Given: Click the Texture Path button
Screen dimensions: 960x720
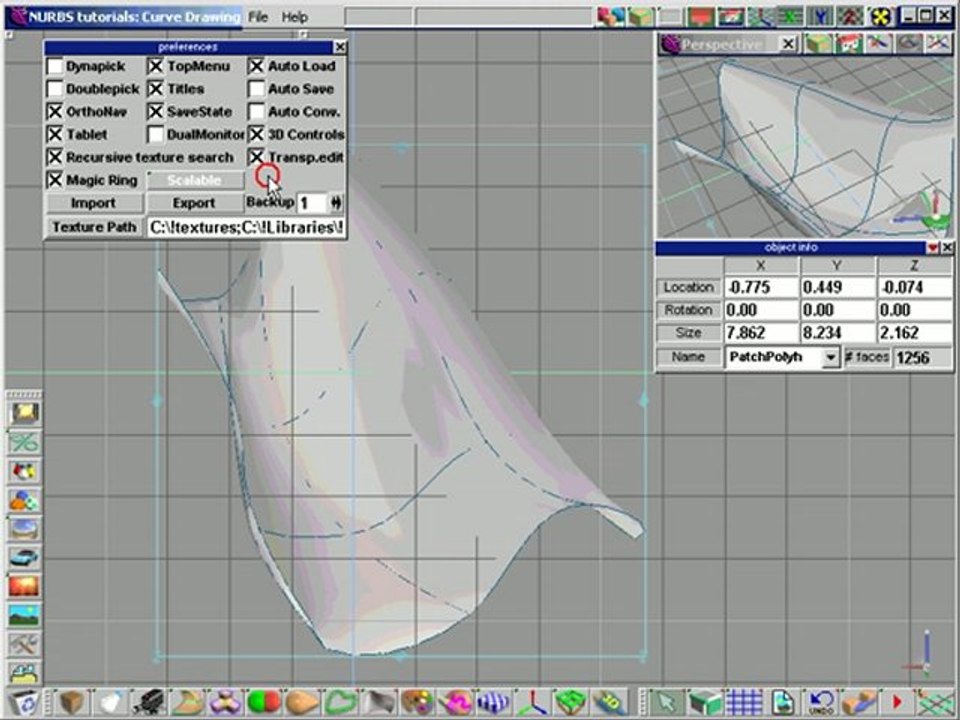Looking at the screenshot, I should point(94,227).
